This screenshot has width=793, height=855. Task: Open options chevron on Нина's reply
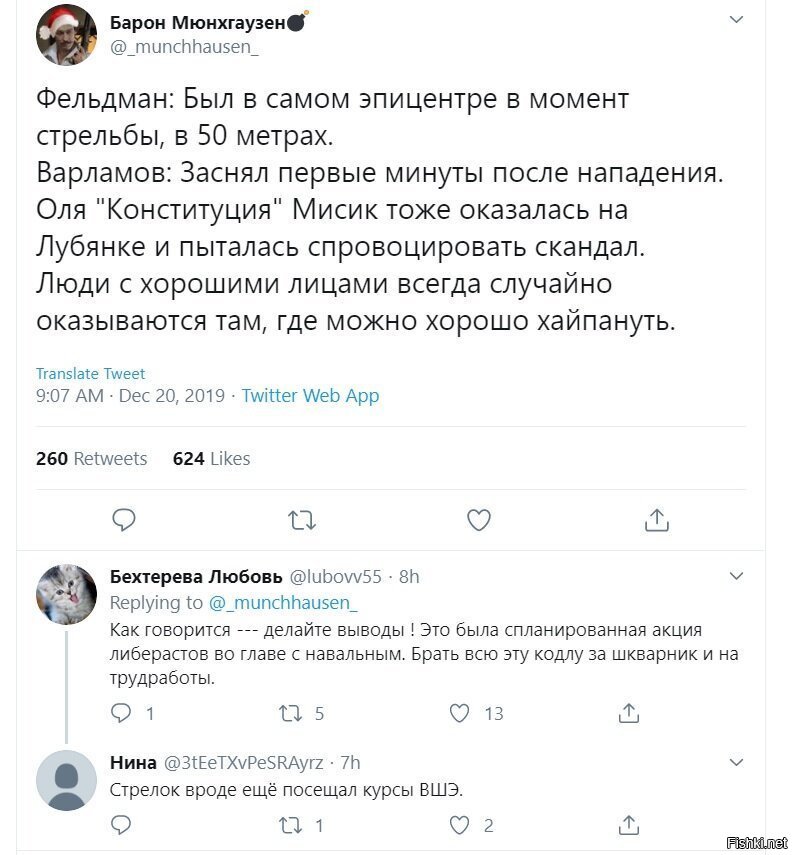tap(736, 762)
